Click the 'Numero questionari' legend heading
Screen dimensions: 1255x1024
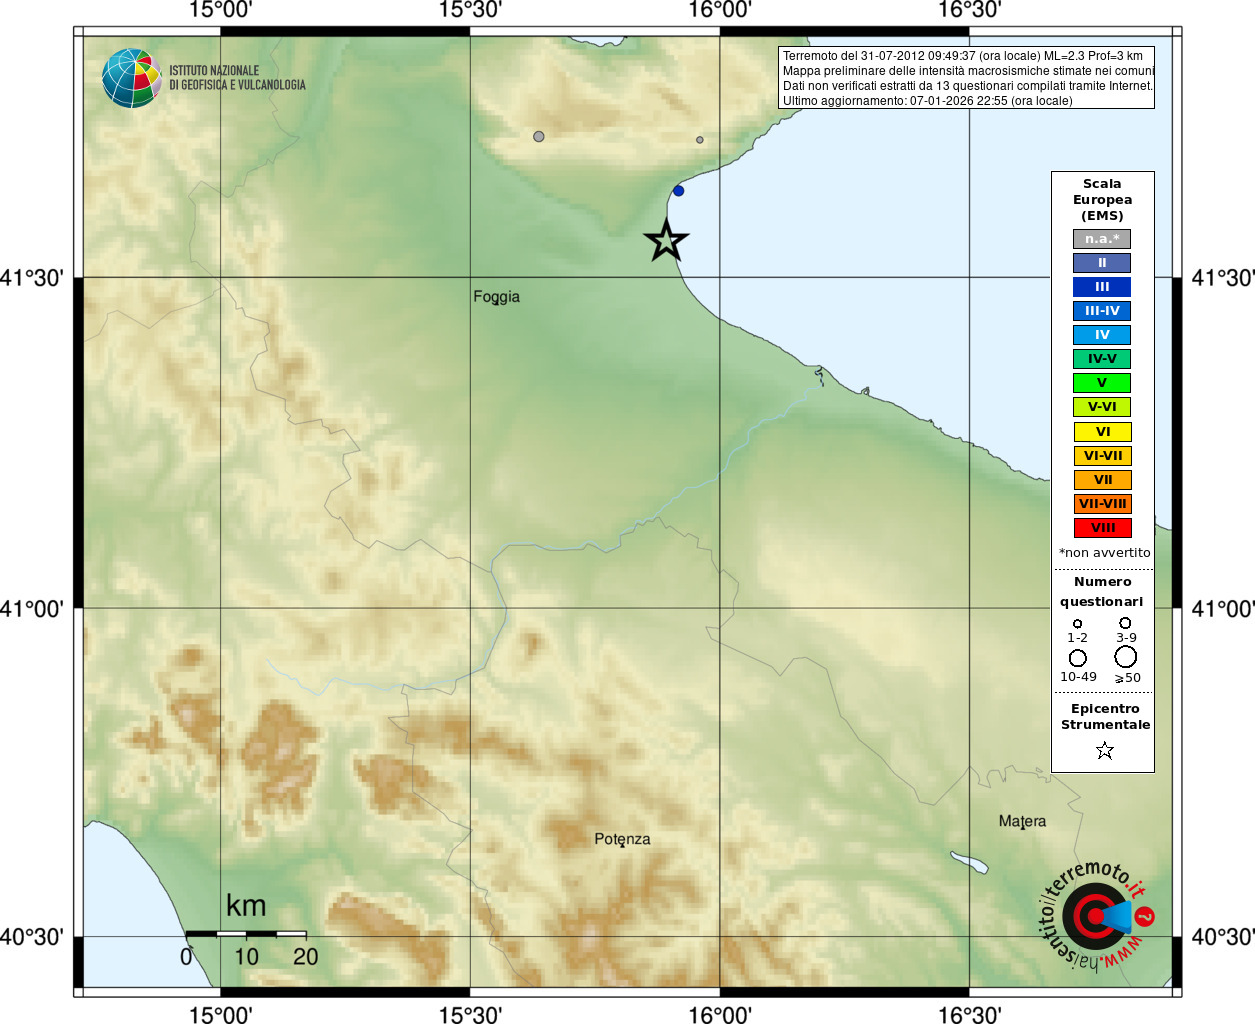1102,592
